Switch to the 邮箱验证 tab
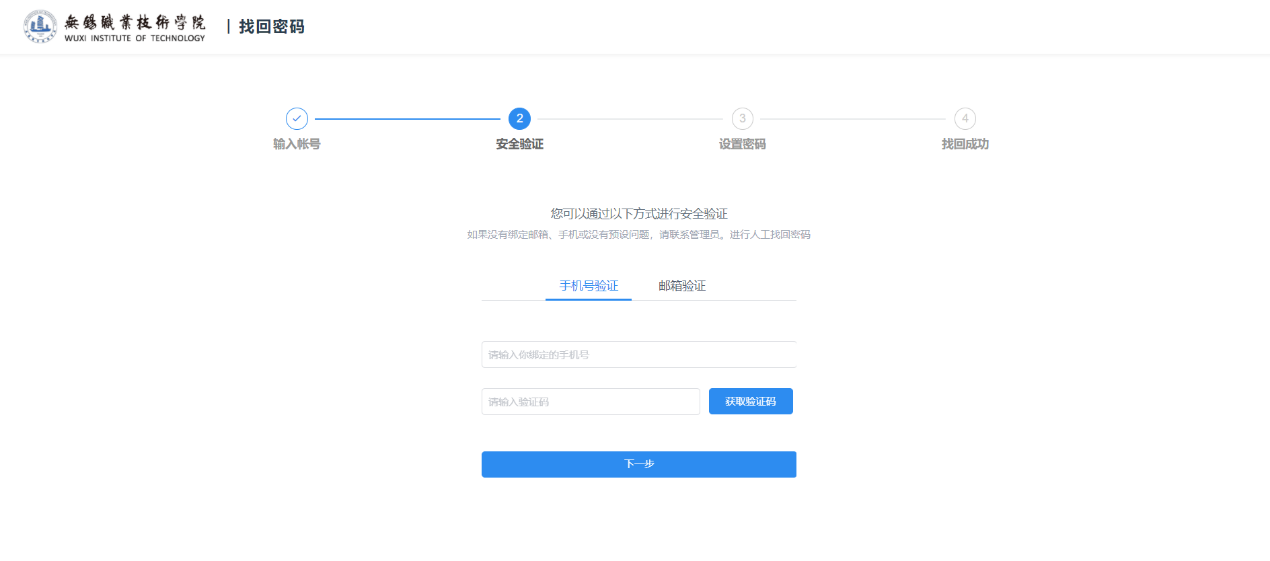The width and height of the screenshot is (1270, 561). click(682, 286)
